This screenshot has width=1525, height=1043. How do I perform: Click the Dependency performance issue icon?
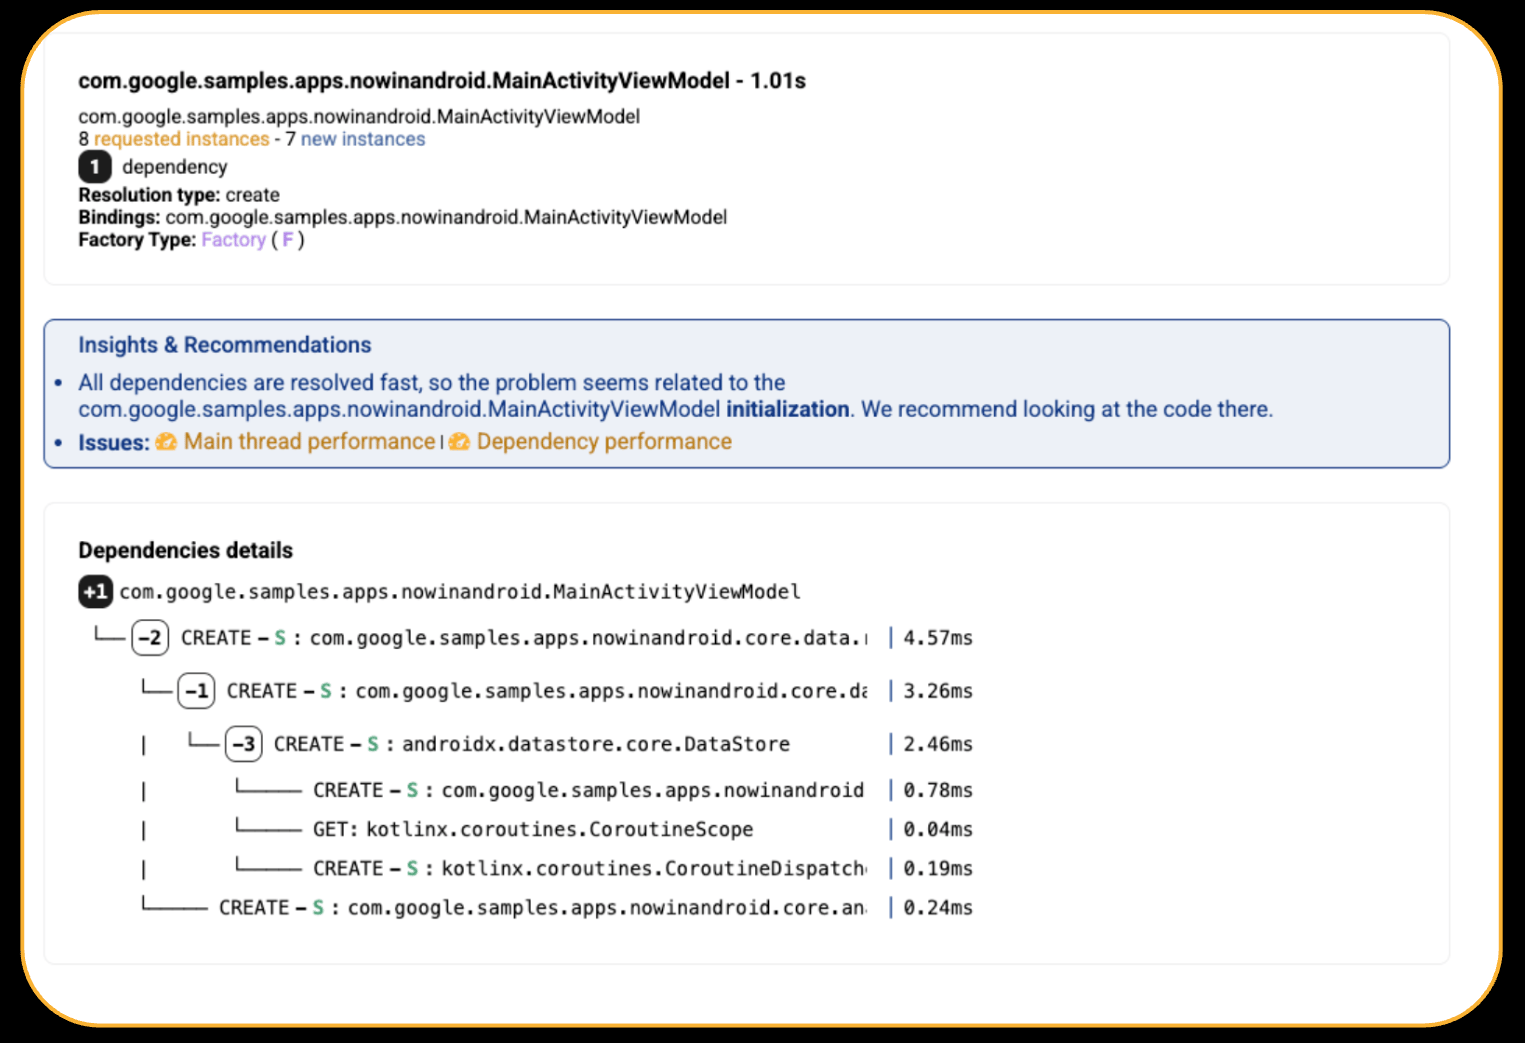(459, 441)
